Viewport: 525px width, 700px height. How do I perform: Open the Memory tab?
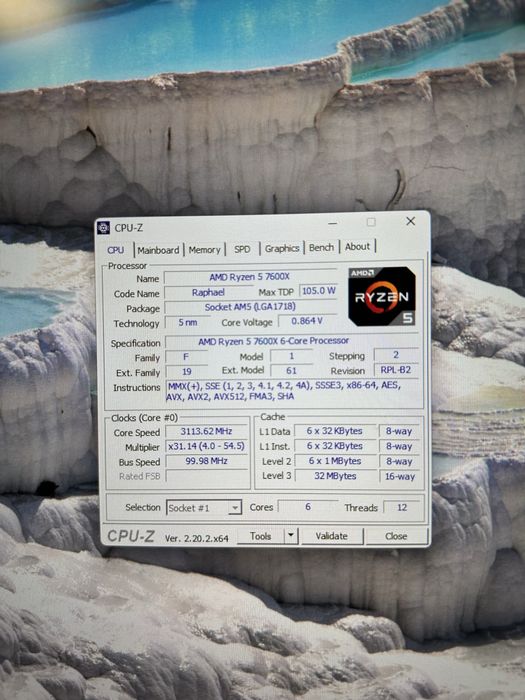[204, 250]
